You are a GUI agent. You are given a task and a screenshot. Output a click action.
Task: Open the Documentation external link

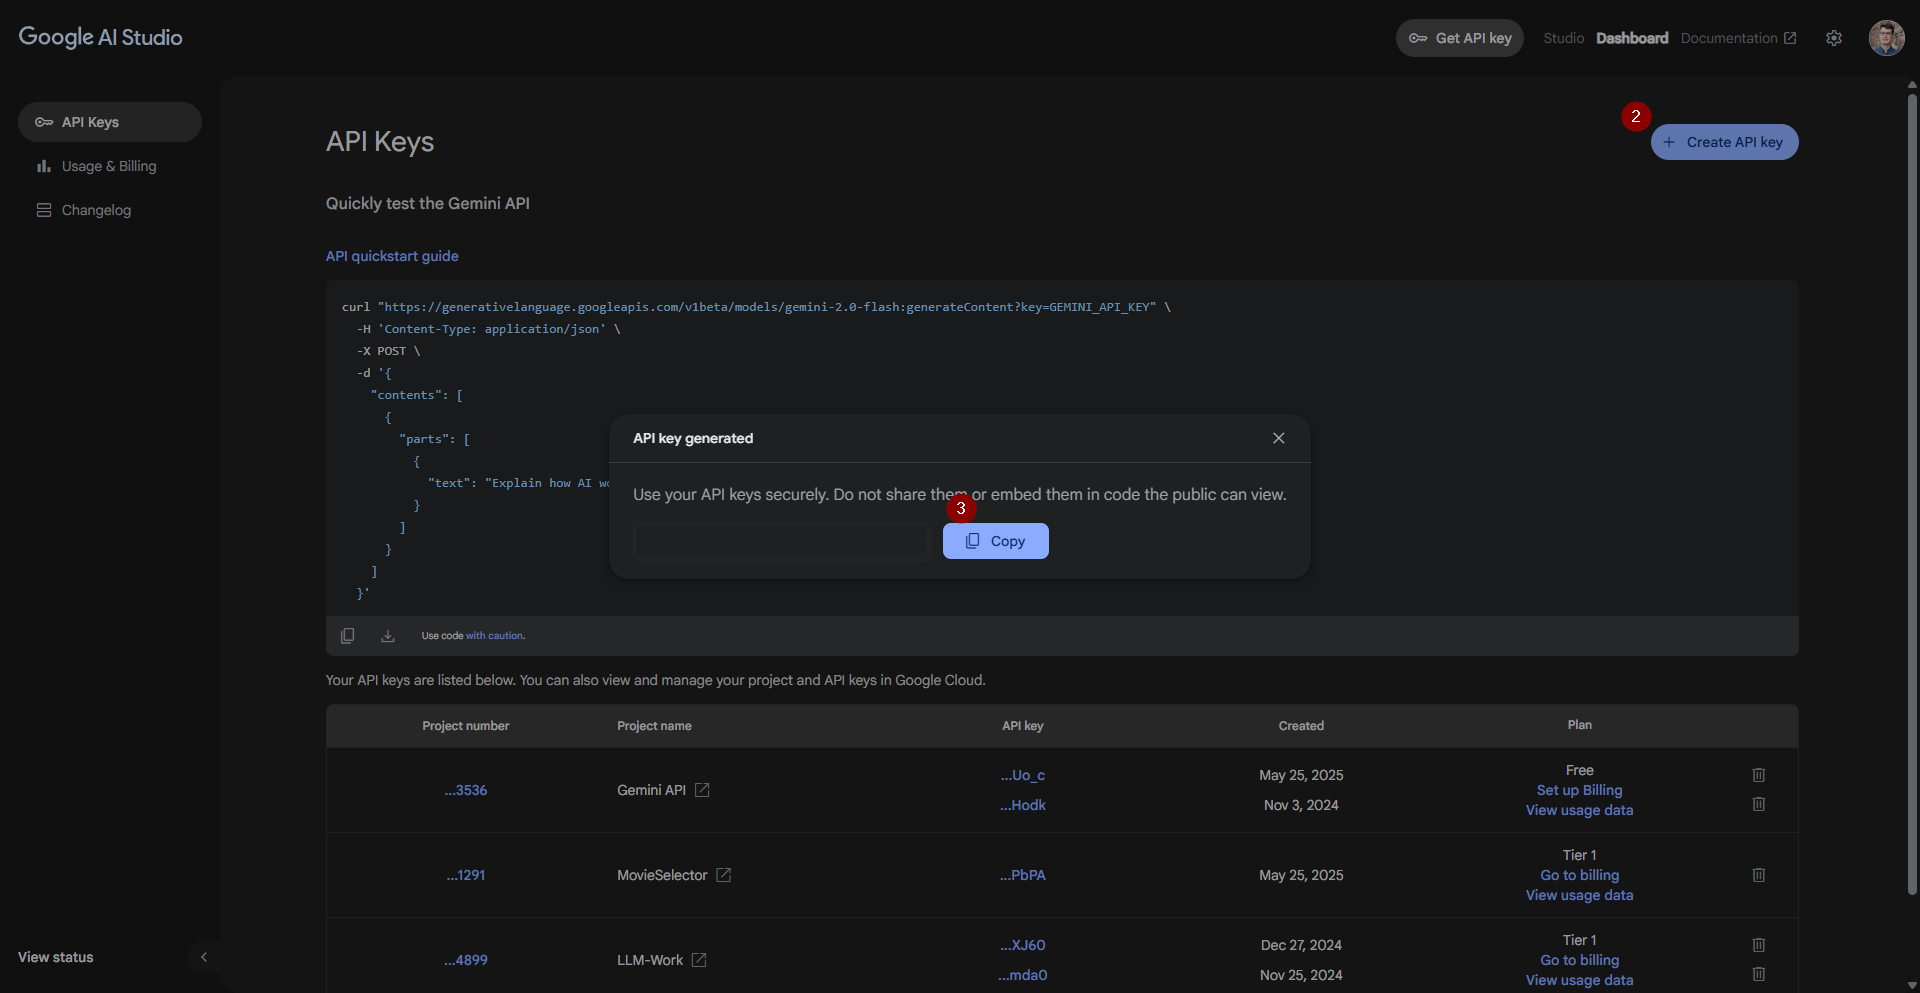click(1738, 38)
